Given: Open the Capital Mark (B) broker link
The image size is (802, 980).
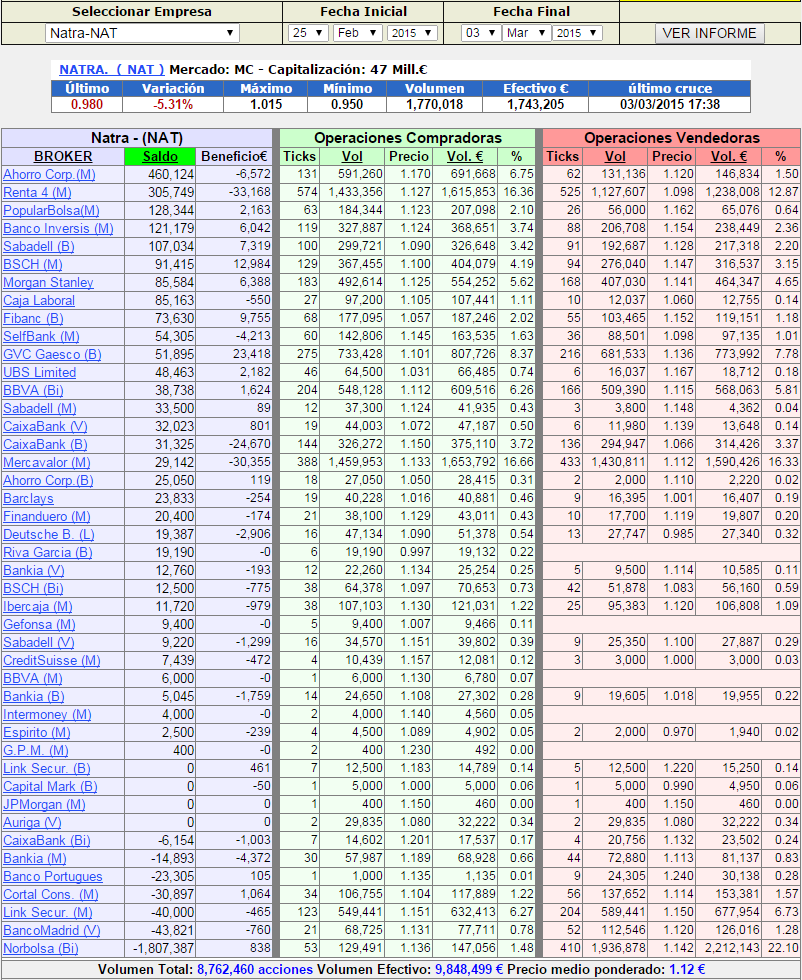Looking at the screenshot, I should tap(50, 787).
